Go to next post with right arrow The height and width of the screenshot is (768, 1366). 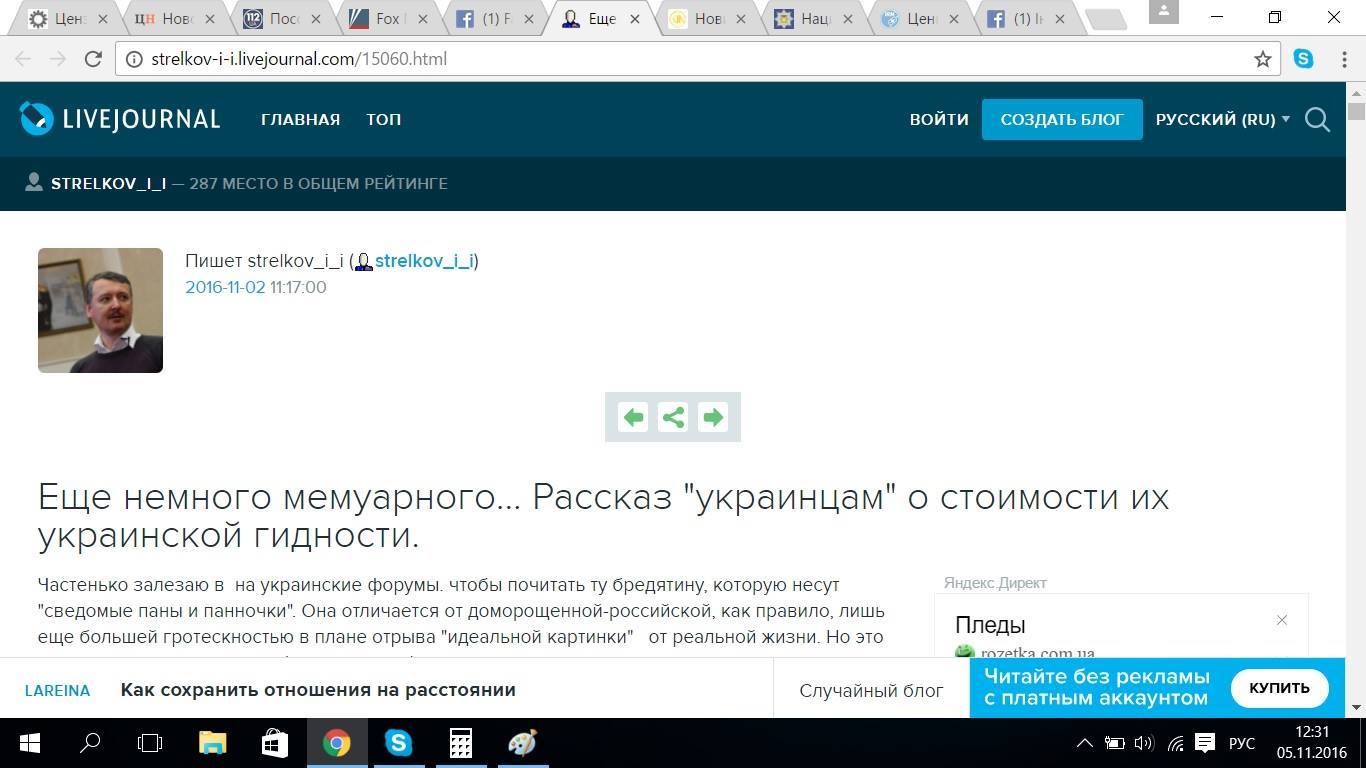tap(713, 417)
